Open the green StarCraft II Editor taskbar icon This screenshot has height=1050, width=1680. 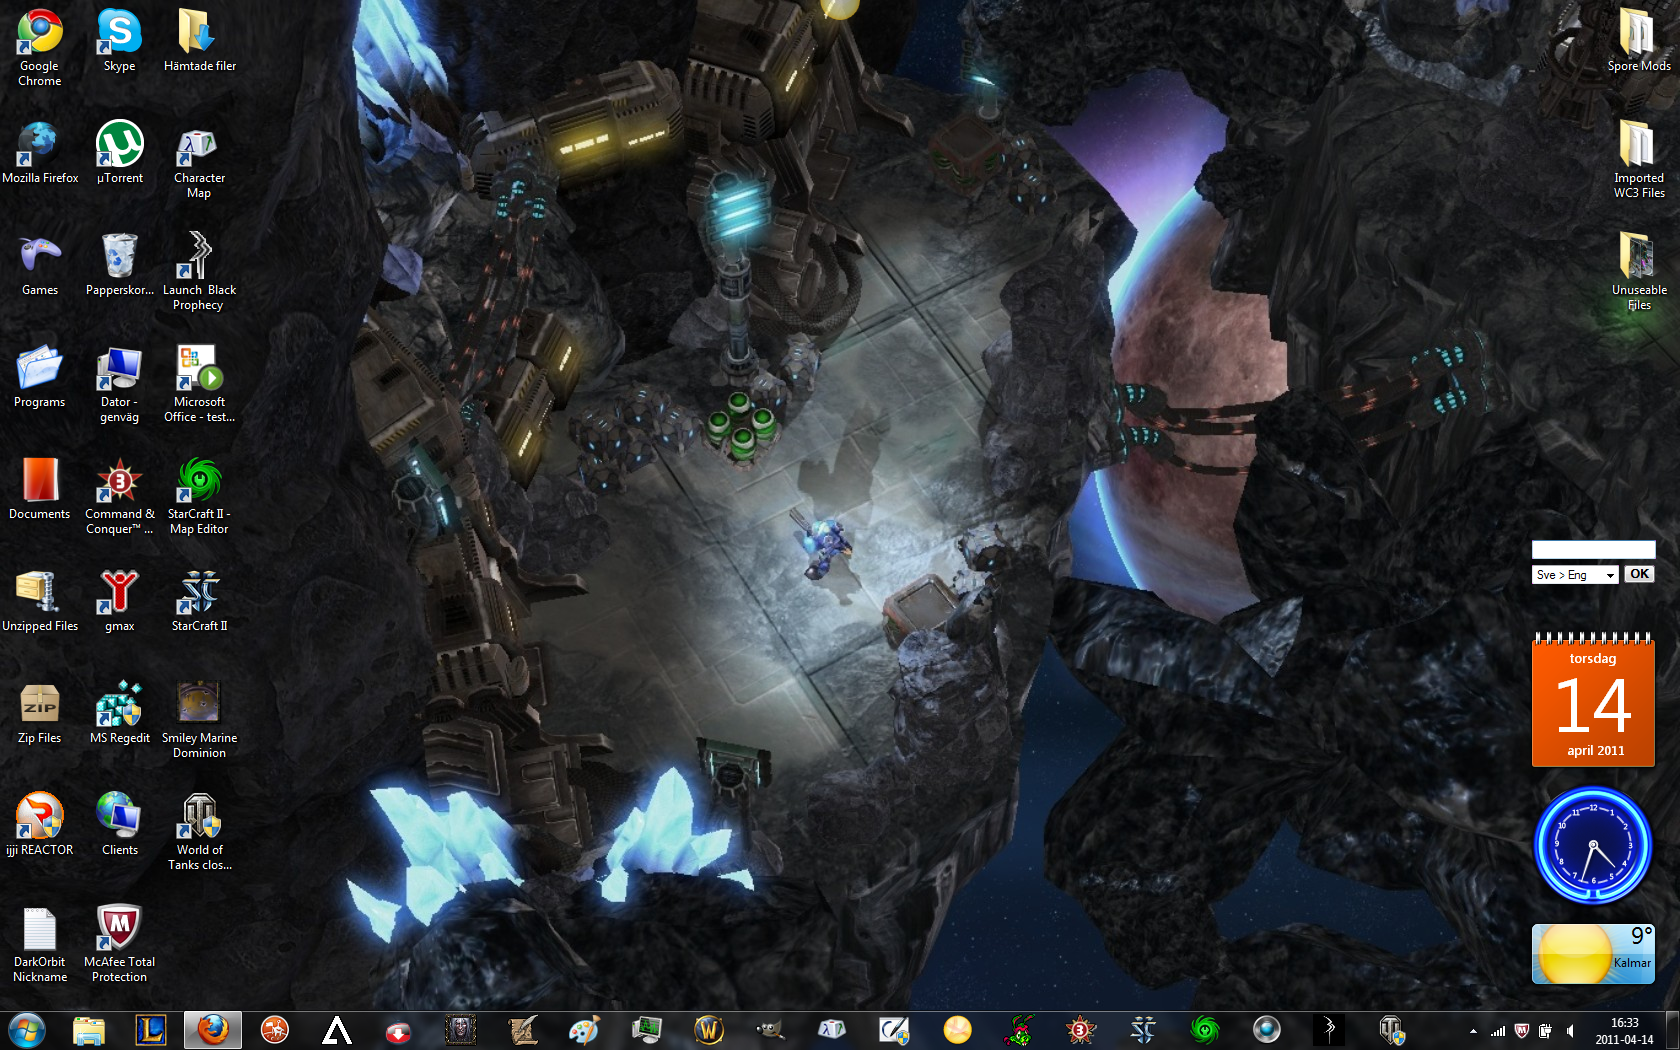1205,1030
